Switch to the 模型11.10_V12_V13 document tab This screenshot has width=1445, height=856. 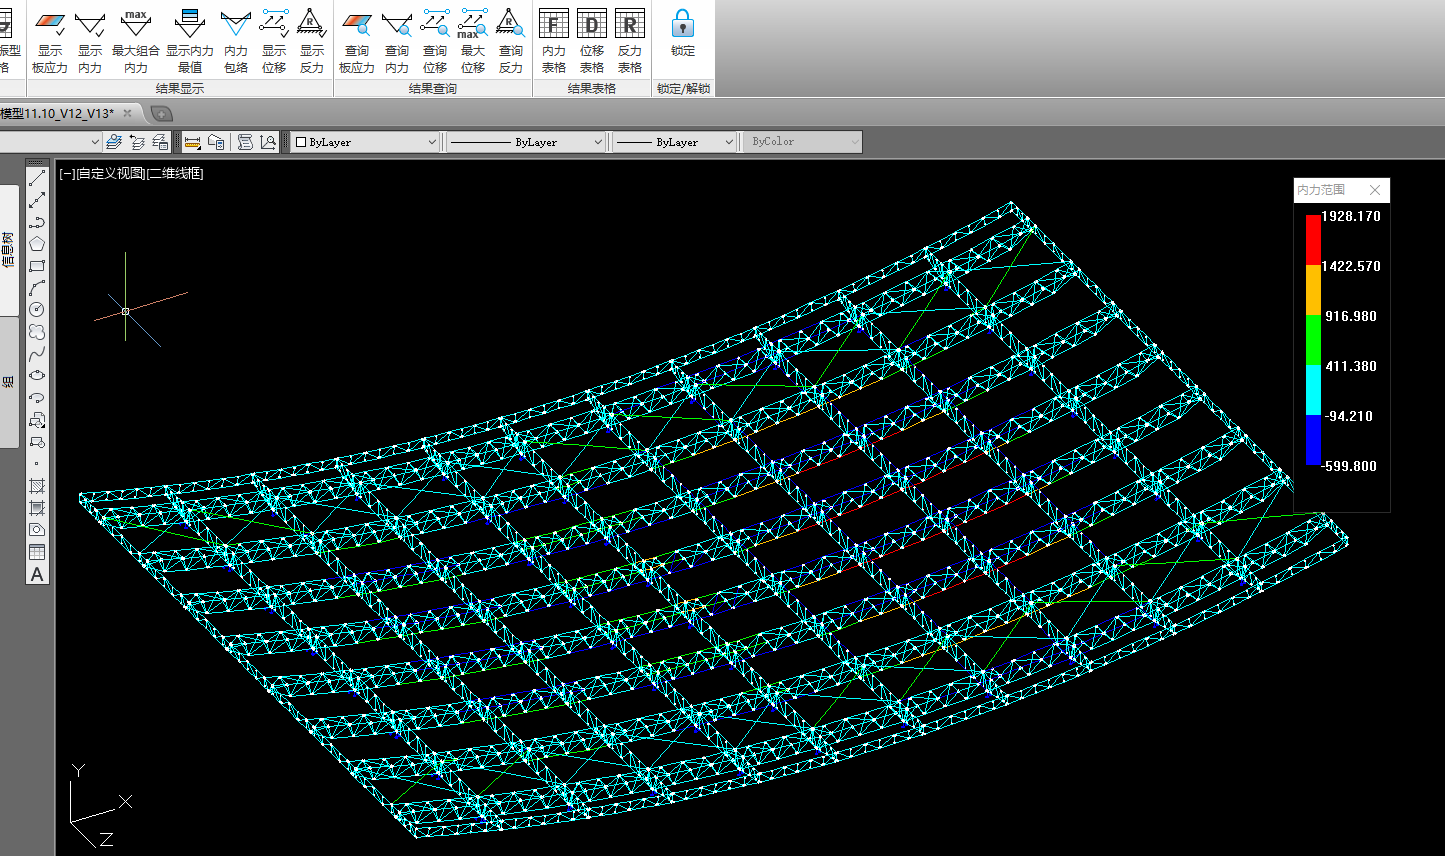coord(58,113)
